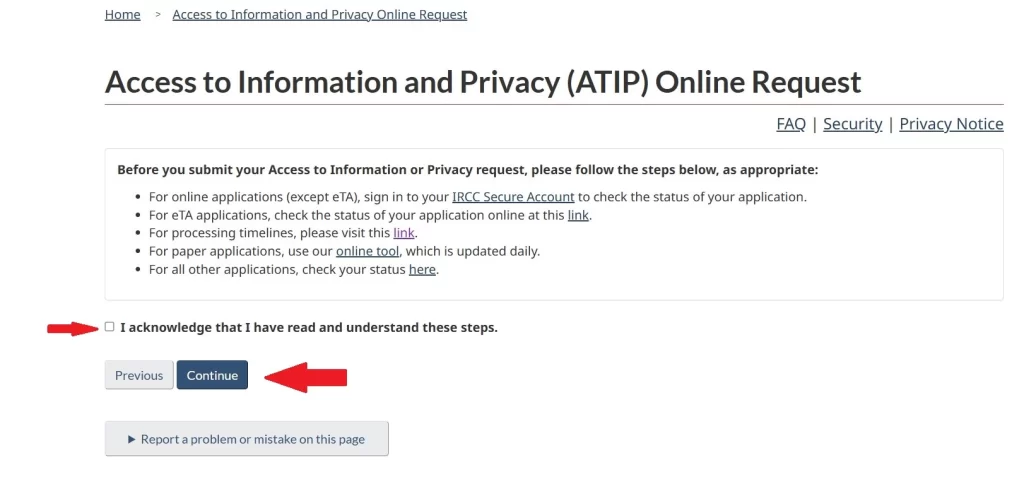
Task: Open the 'online tool' link for paper applications
Action: coord(368,251)
